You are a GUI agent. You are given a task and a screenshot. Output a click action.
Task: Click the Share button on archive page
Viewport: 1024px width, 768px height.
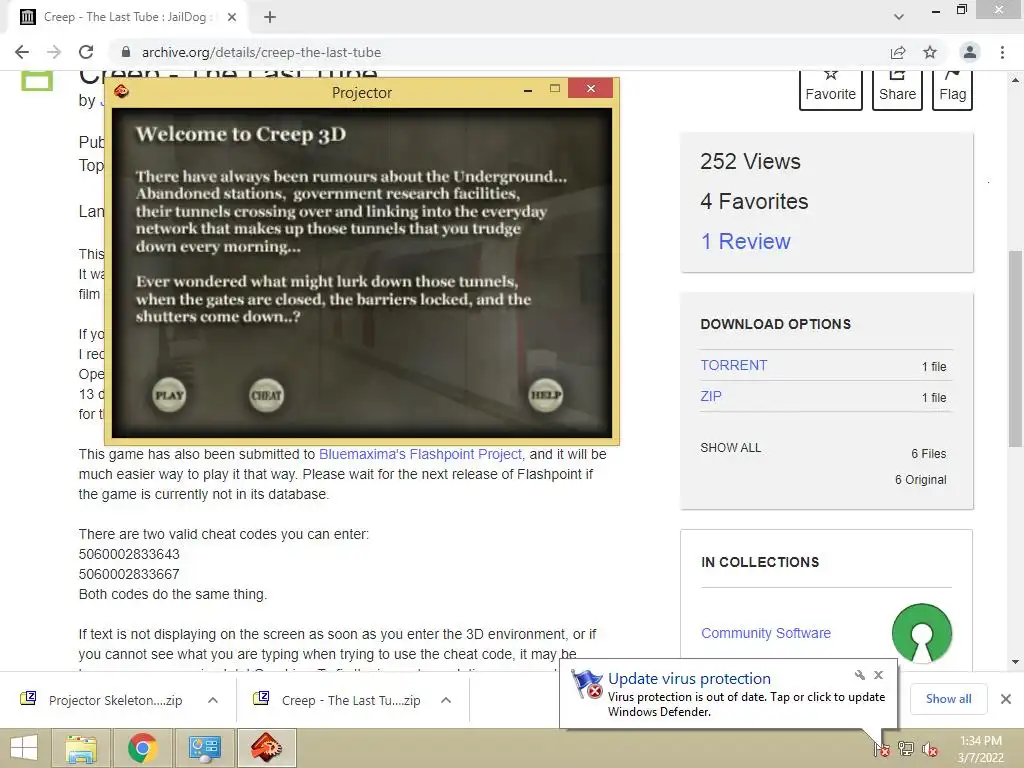[897, 90]
